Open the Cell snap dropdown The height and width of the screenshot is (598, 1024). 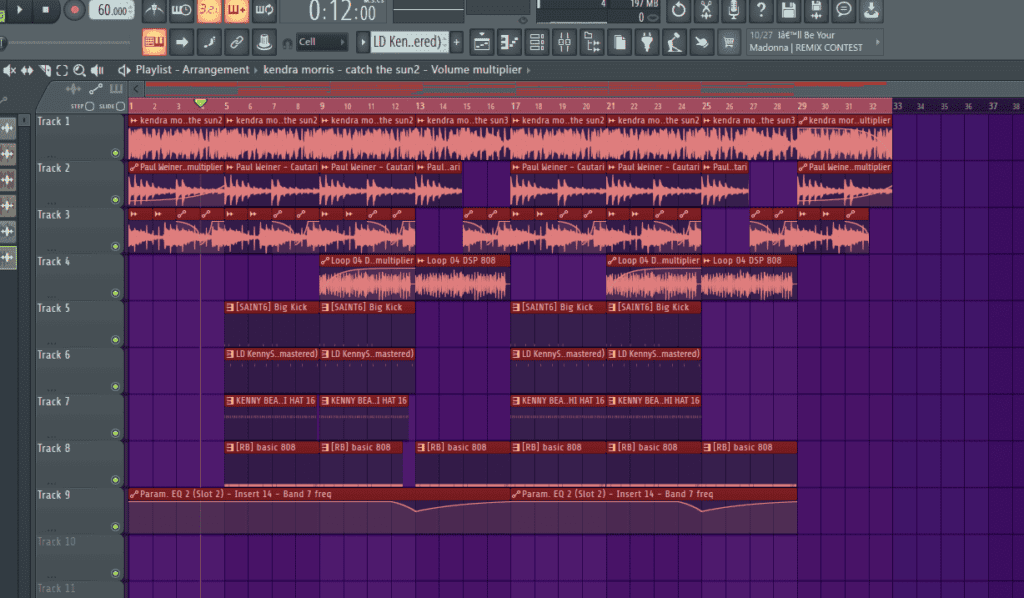[322, 42]
